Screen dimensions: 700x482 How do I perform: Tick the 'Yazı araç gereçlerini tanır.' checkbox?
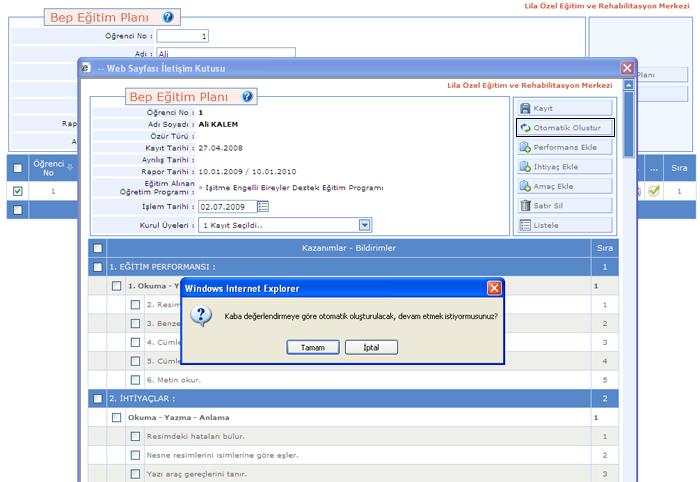click(135, 473)
